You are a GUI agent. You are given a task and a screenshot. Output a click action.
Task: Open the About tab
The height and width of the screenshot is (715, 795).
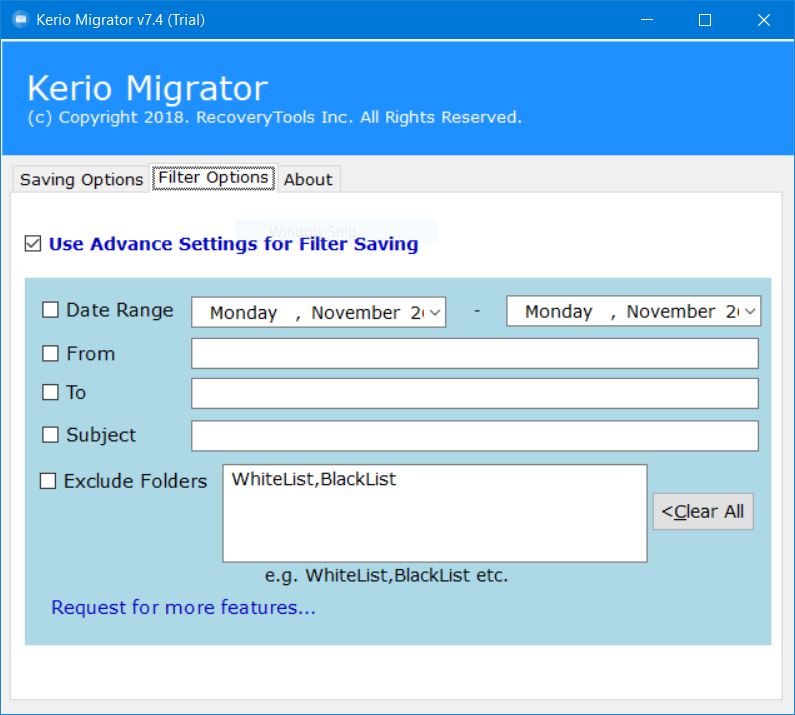[308, 180]
